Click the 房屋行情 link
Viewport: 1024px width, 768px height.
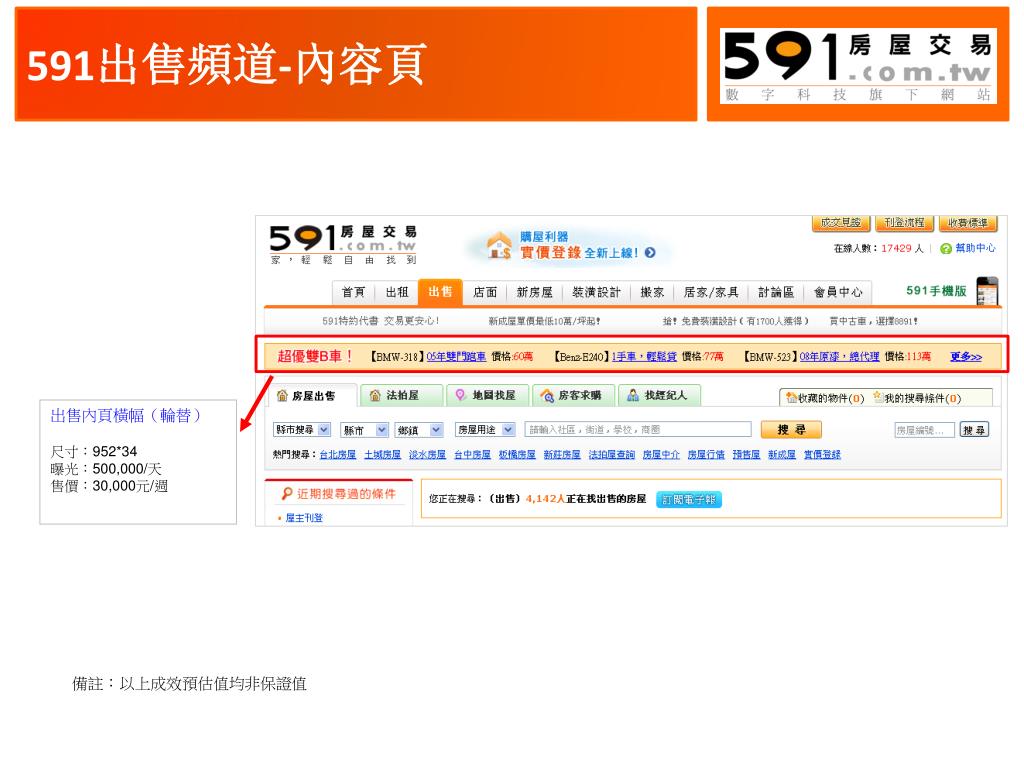706,455
